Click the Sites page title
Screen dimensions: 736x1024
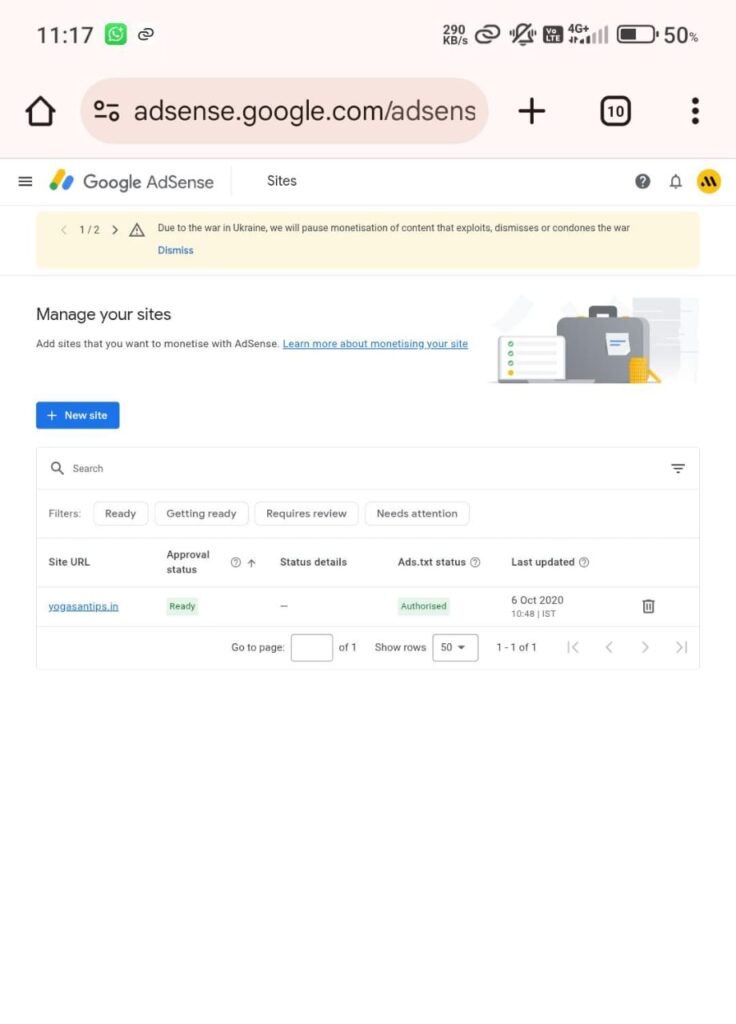point(281,181)
